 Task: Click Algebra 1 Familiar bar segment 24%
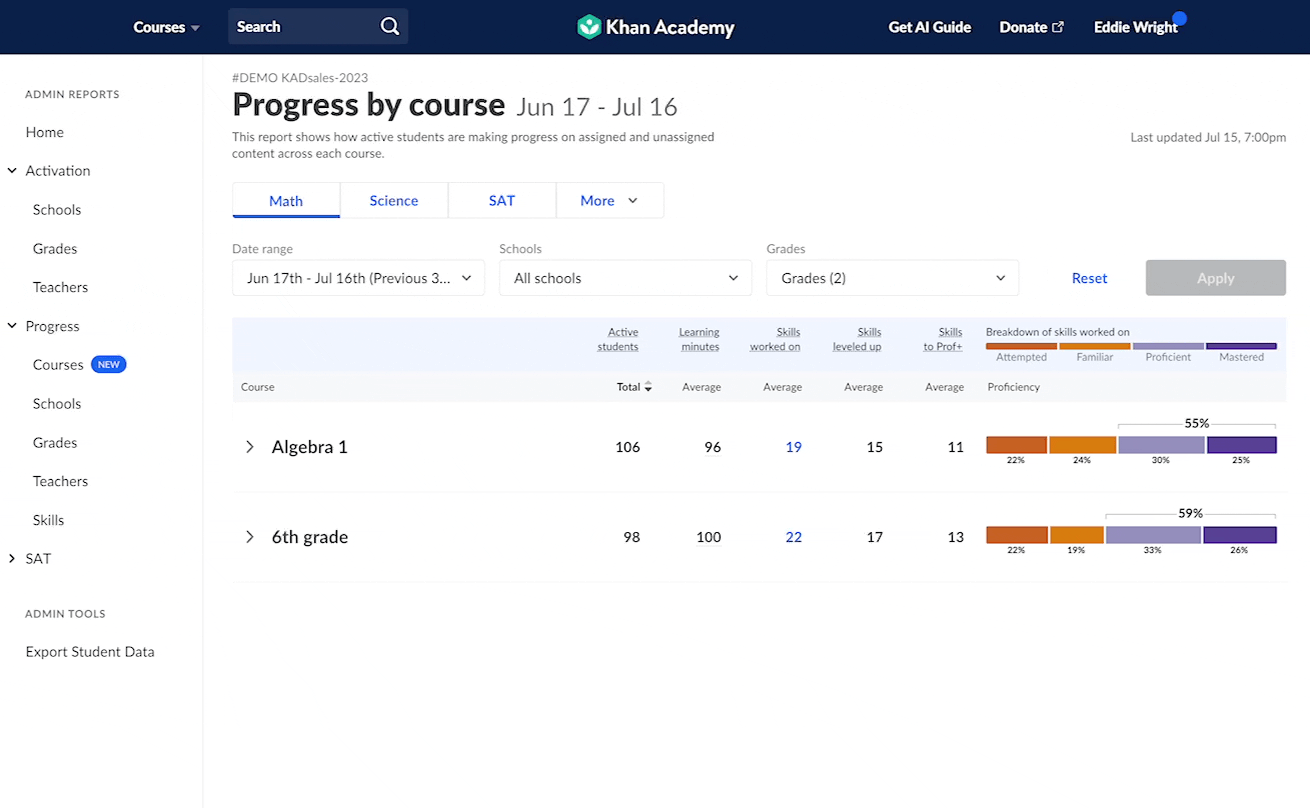[x=1082, y=445]
